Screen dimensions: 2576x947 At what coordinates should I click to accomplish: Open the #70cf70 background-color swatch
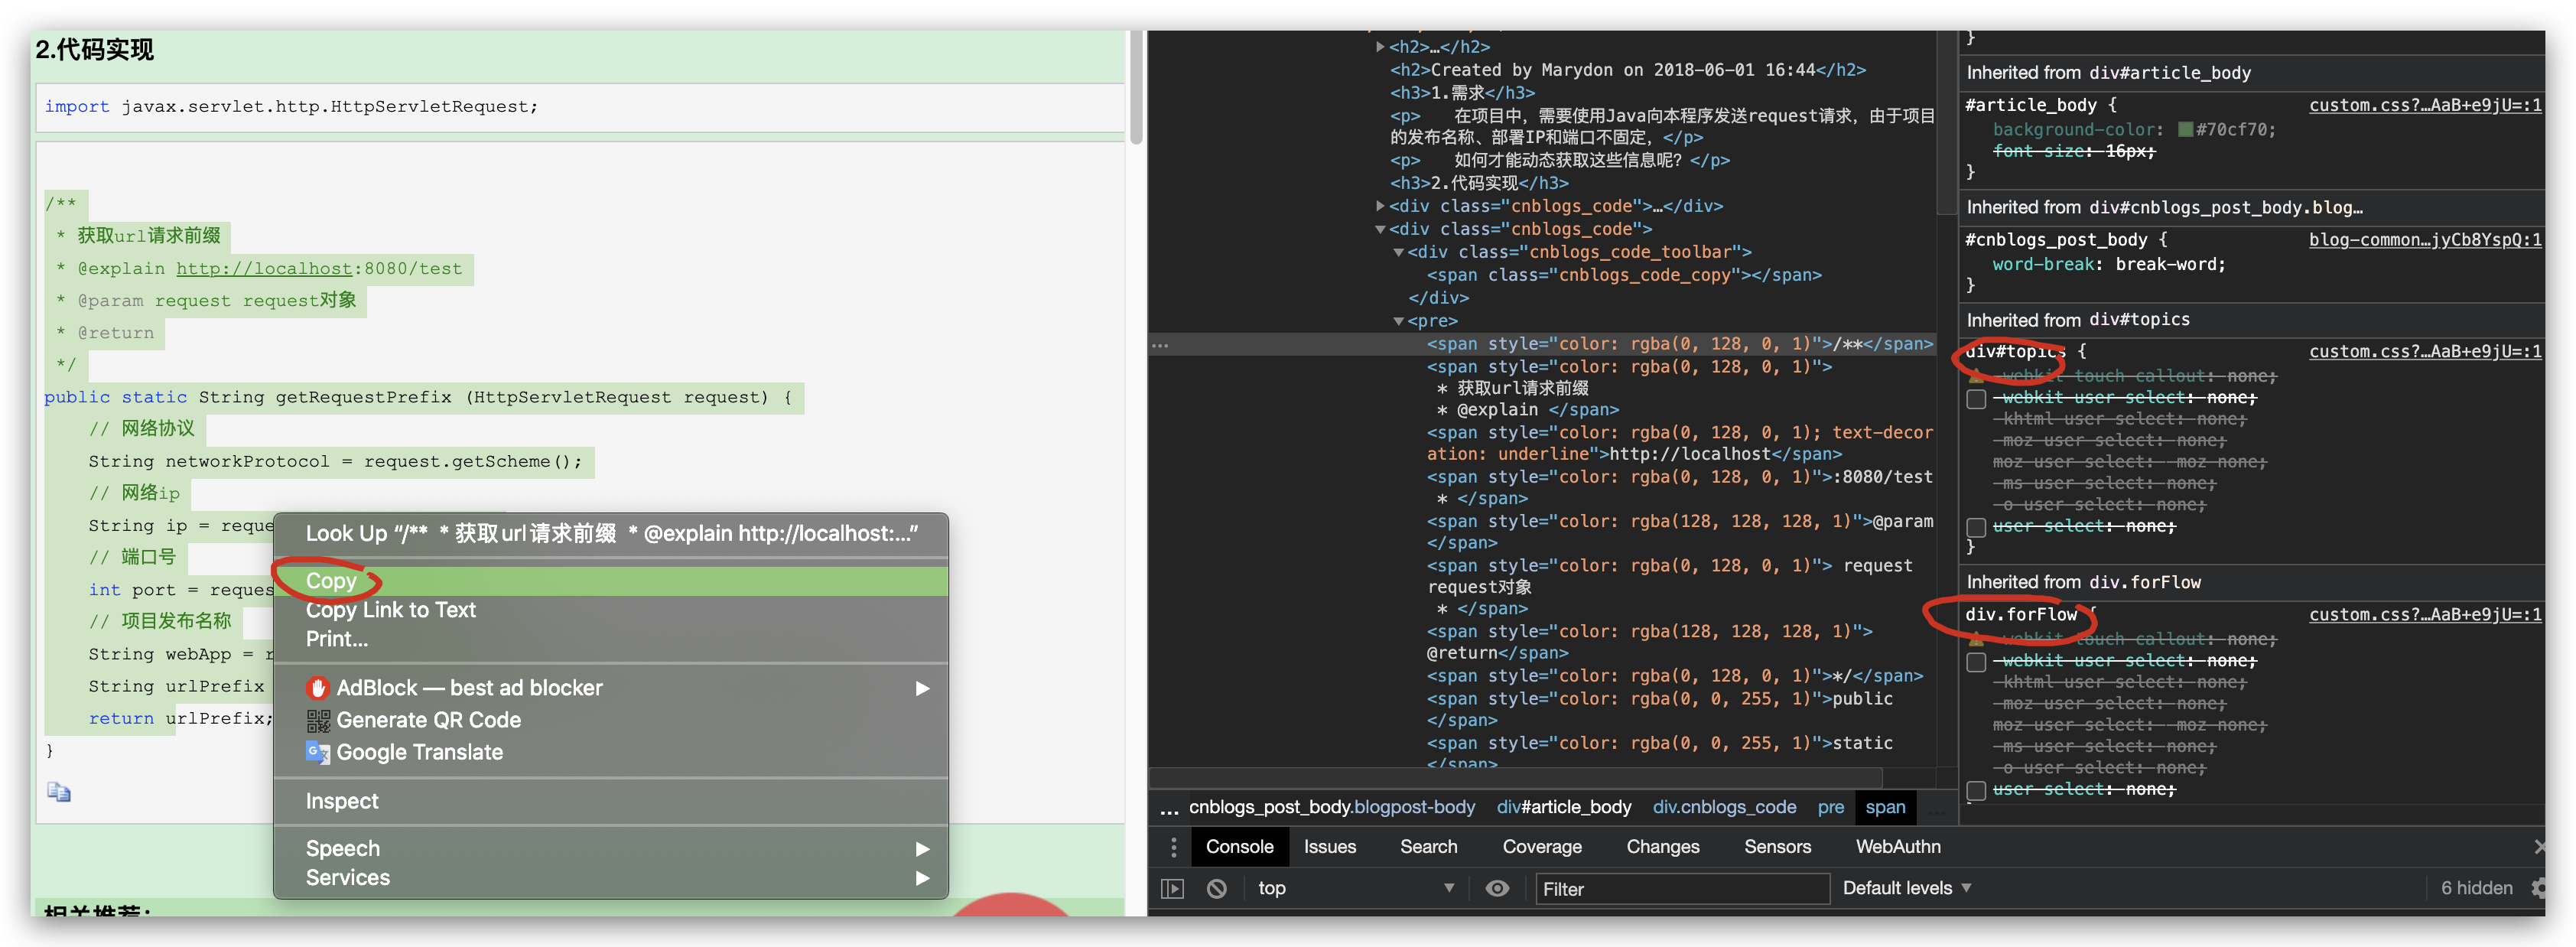coord(2185,129)
